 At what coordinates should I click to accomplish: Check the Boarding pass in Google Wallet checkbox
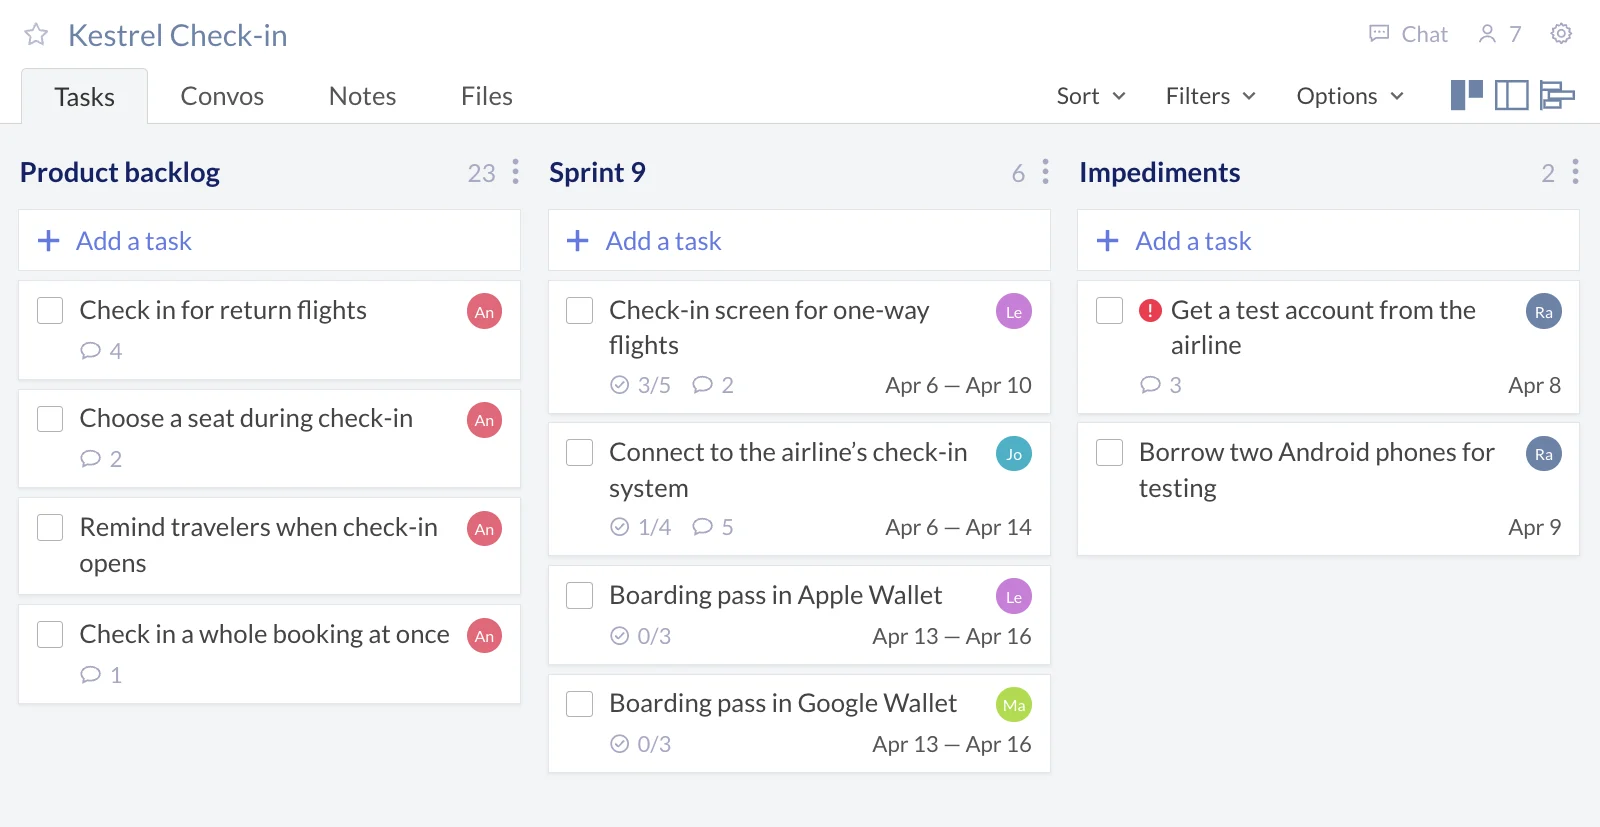[x=580, y=703]
